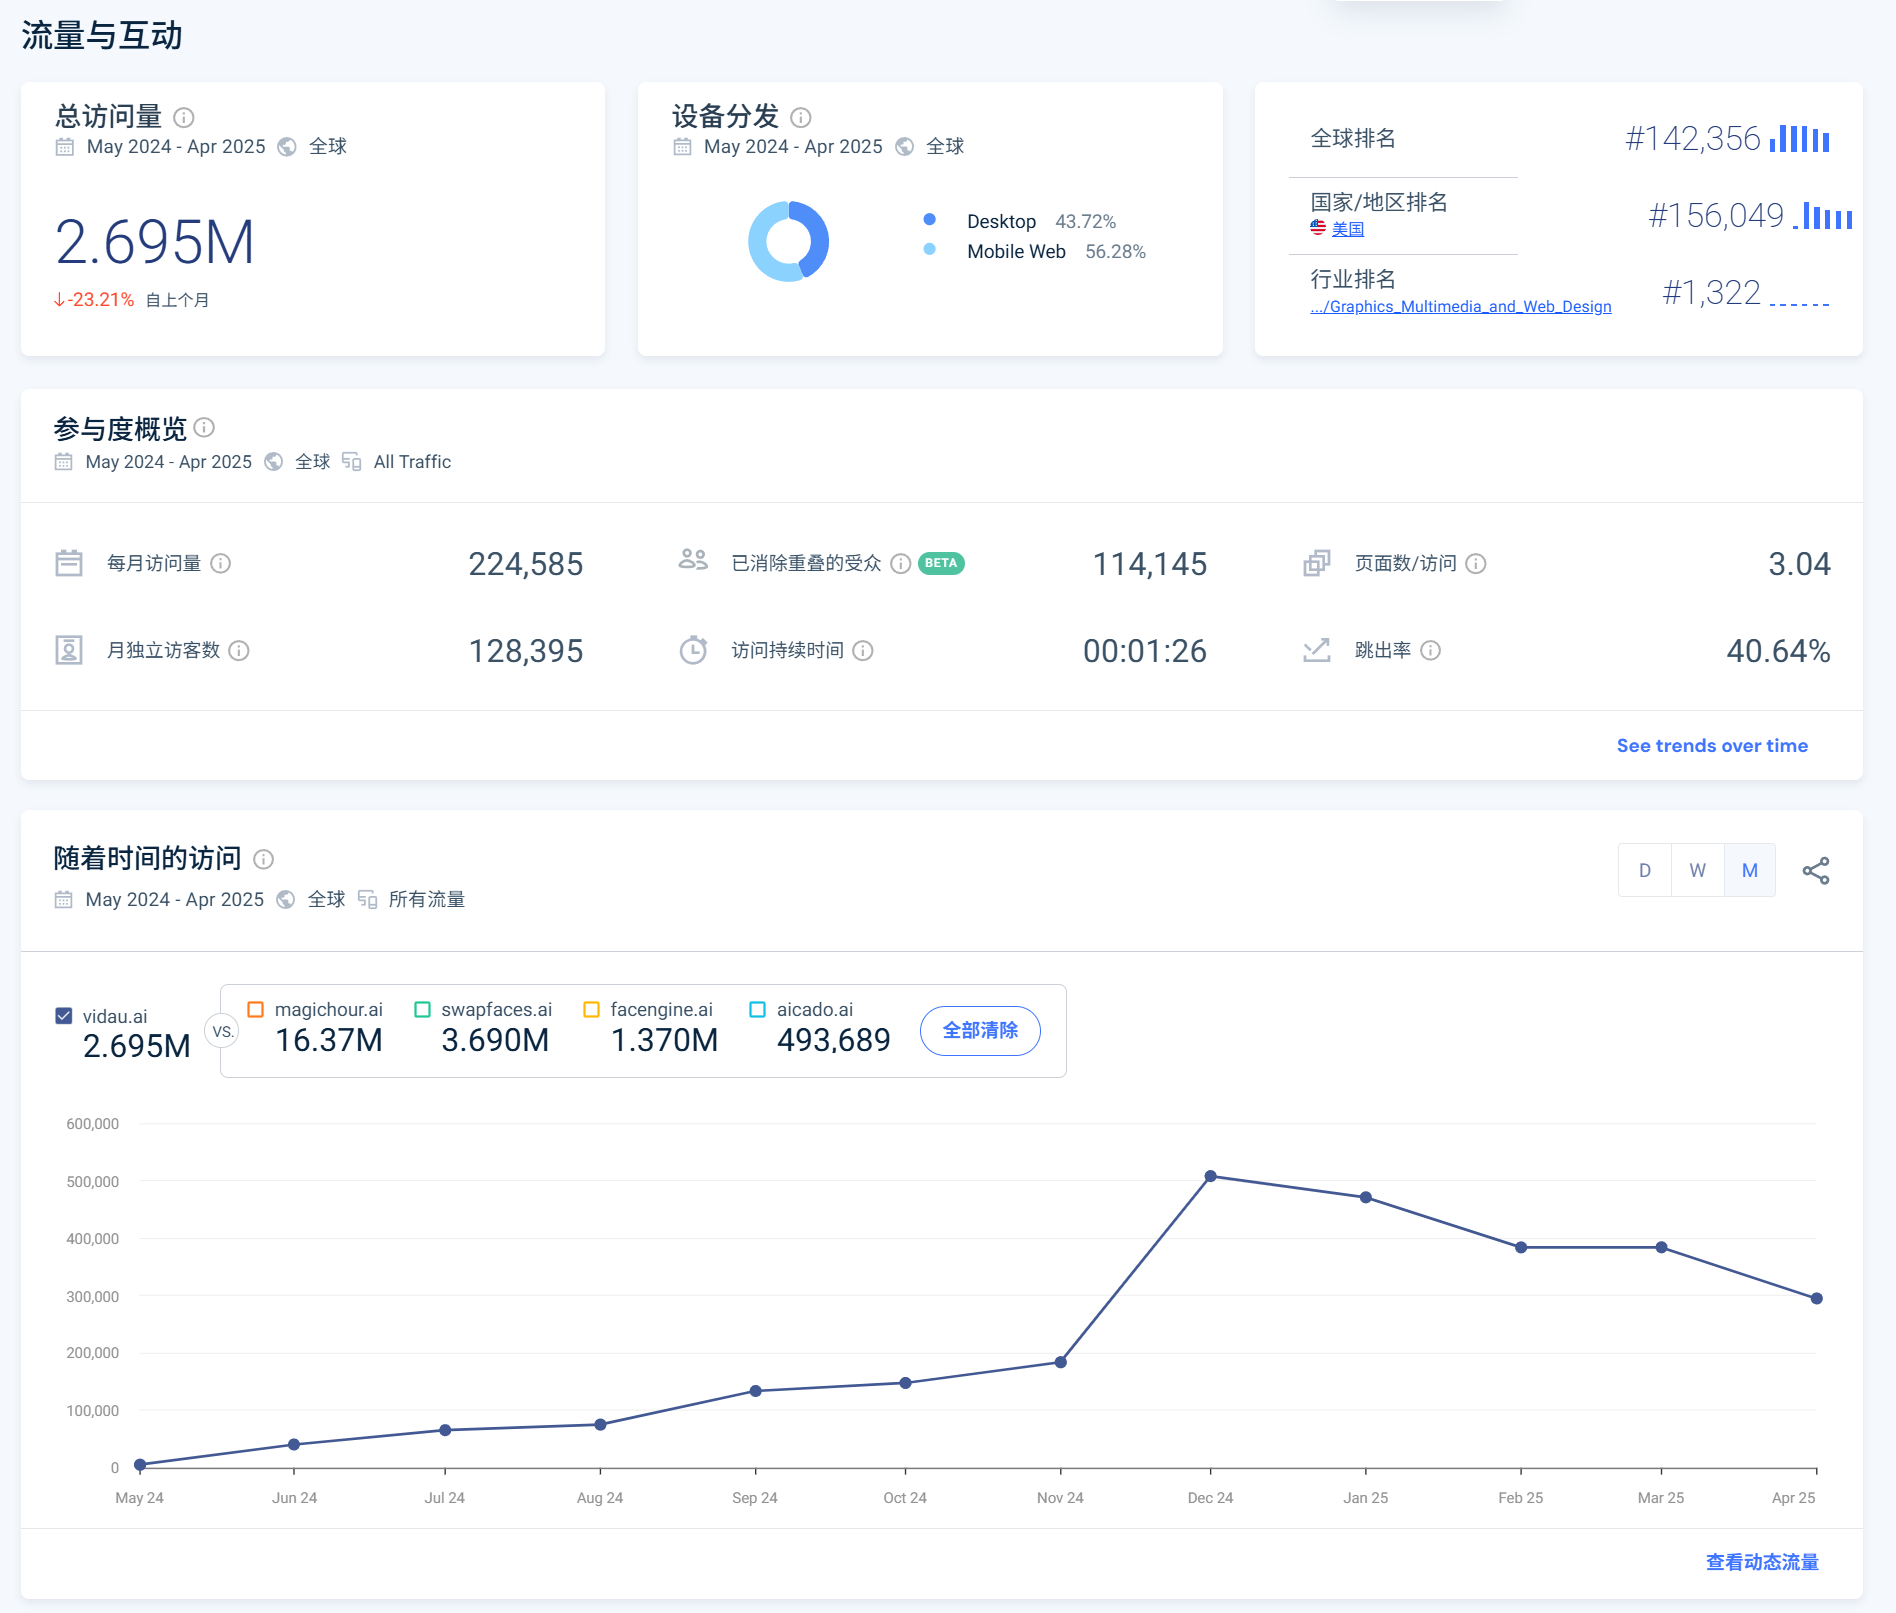This screenshot has width=1896, height=1613.
Task: Click device icon beside All Traffic
Action: (x=351, y=462)
